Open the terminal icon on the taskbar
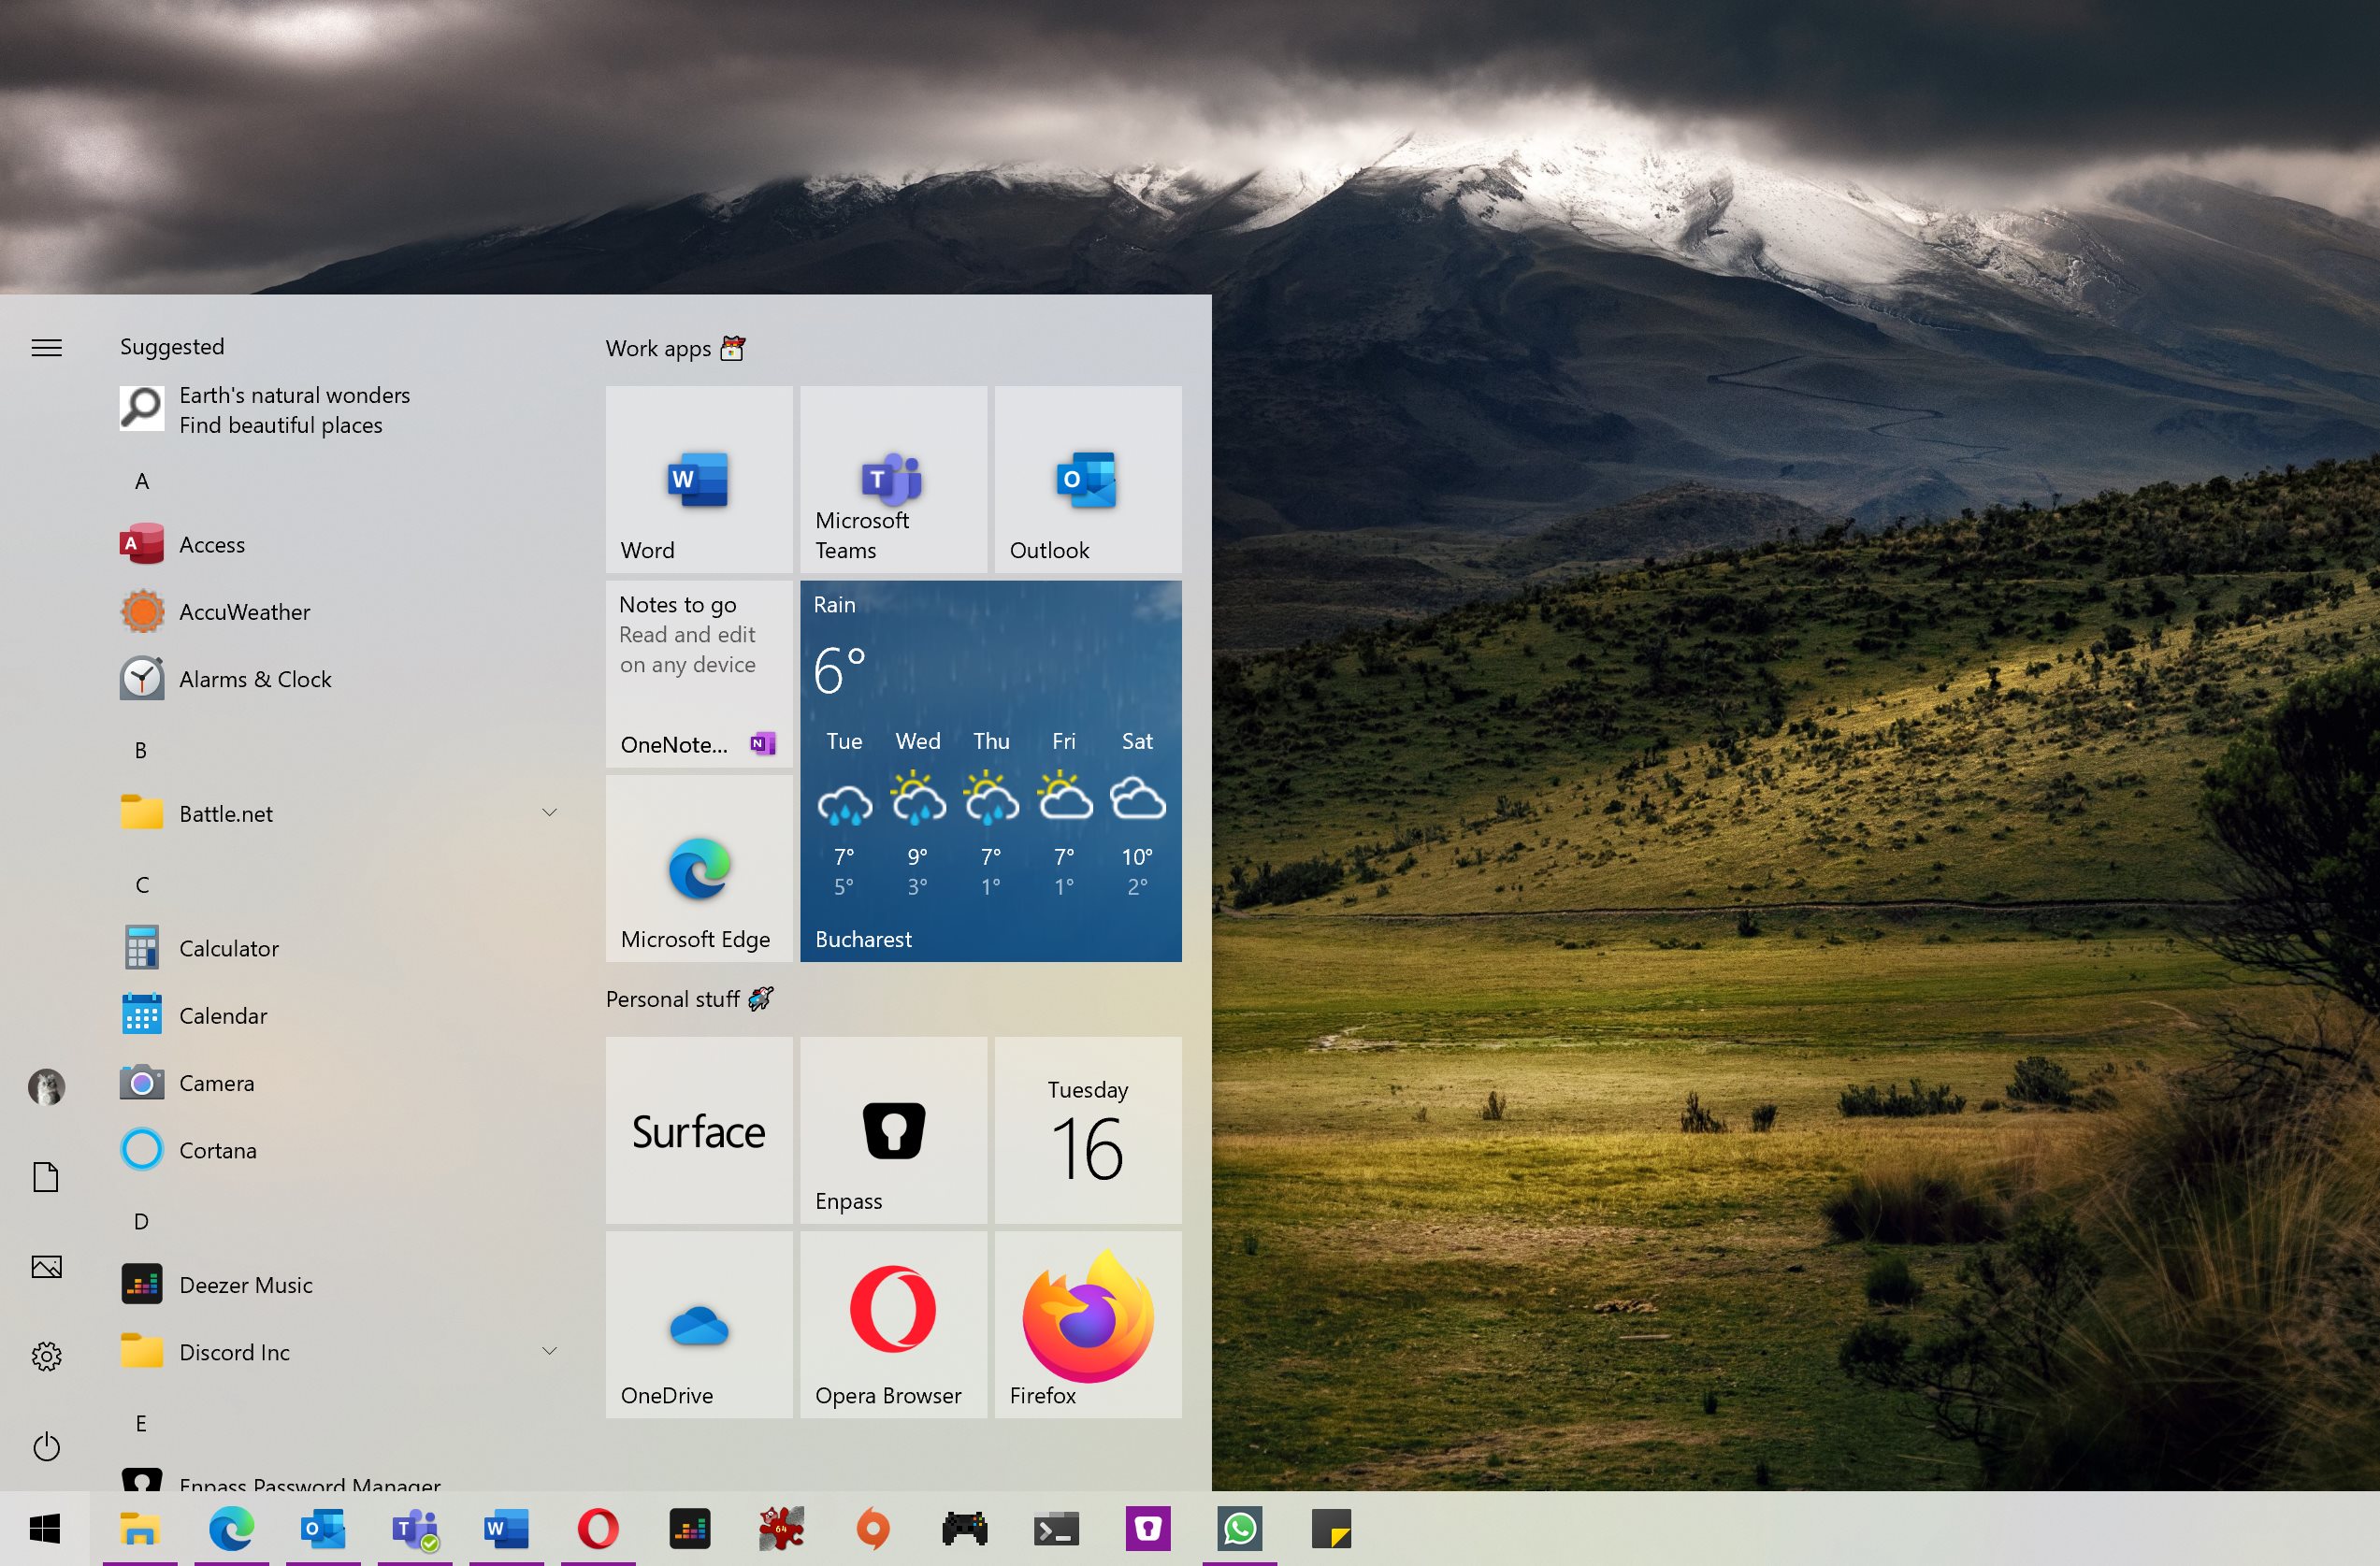 click(x=1057, y=1528)
